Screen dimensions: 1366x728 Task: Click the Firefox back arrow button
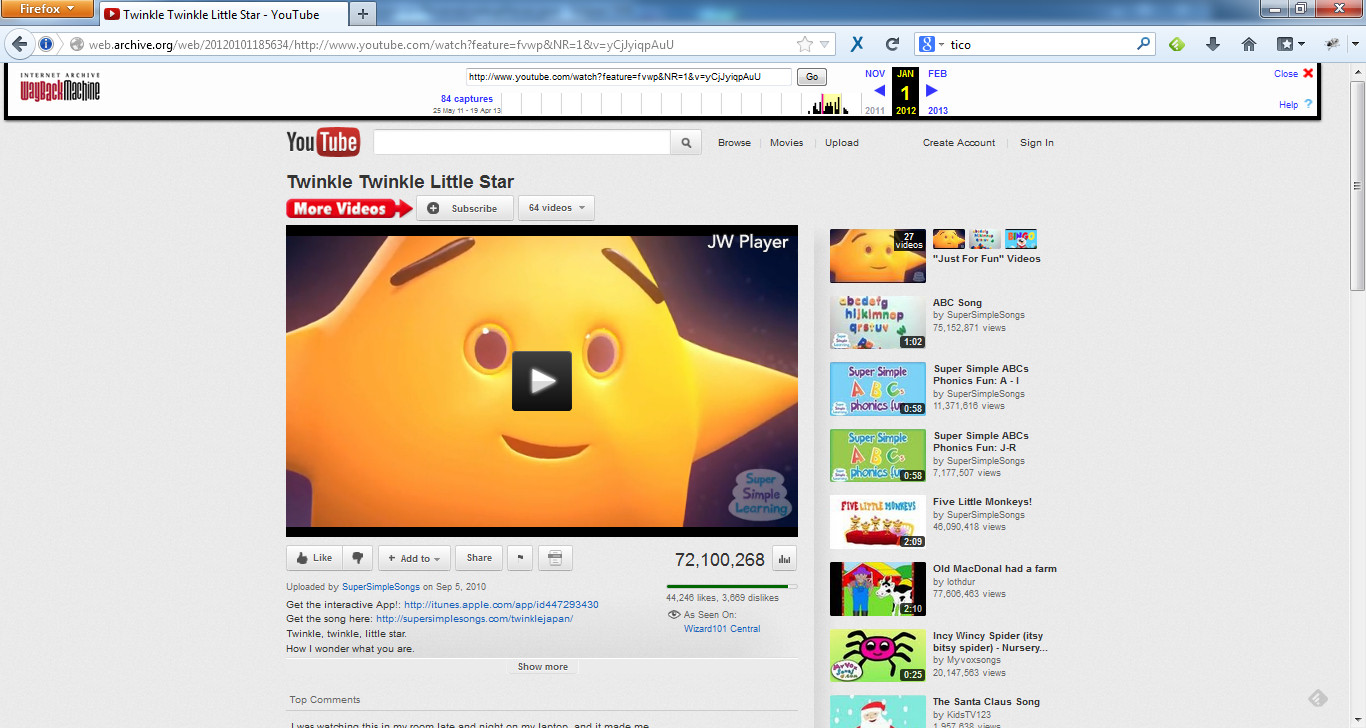(x=19, y=44)
